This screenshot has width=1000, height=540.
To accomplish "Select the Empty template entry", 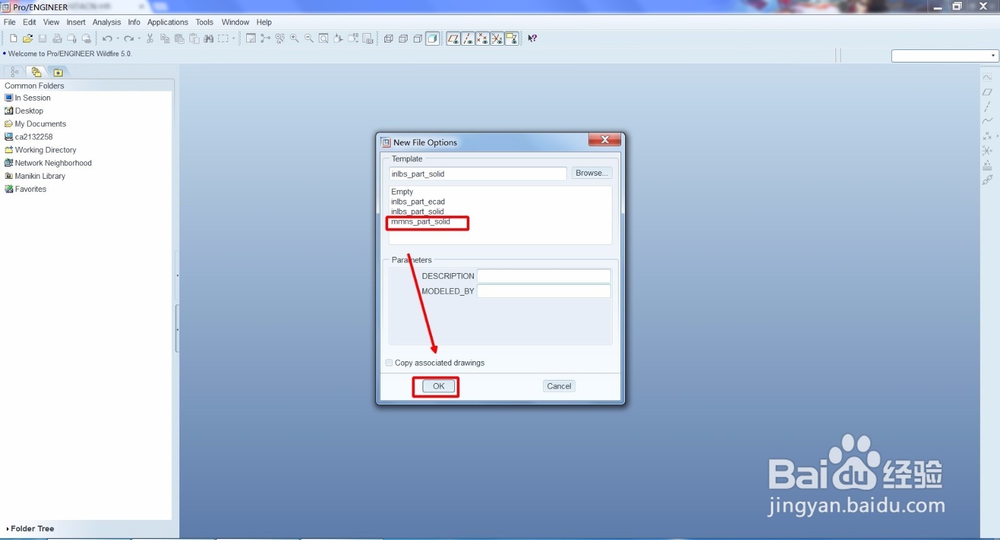I will point(402,191).
